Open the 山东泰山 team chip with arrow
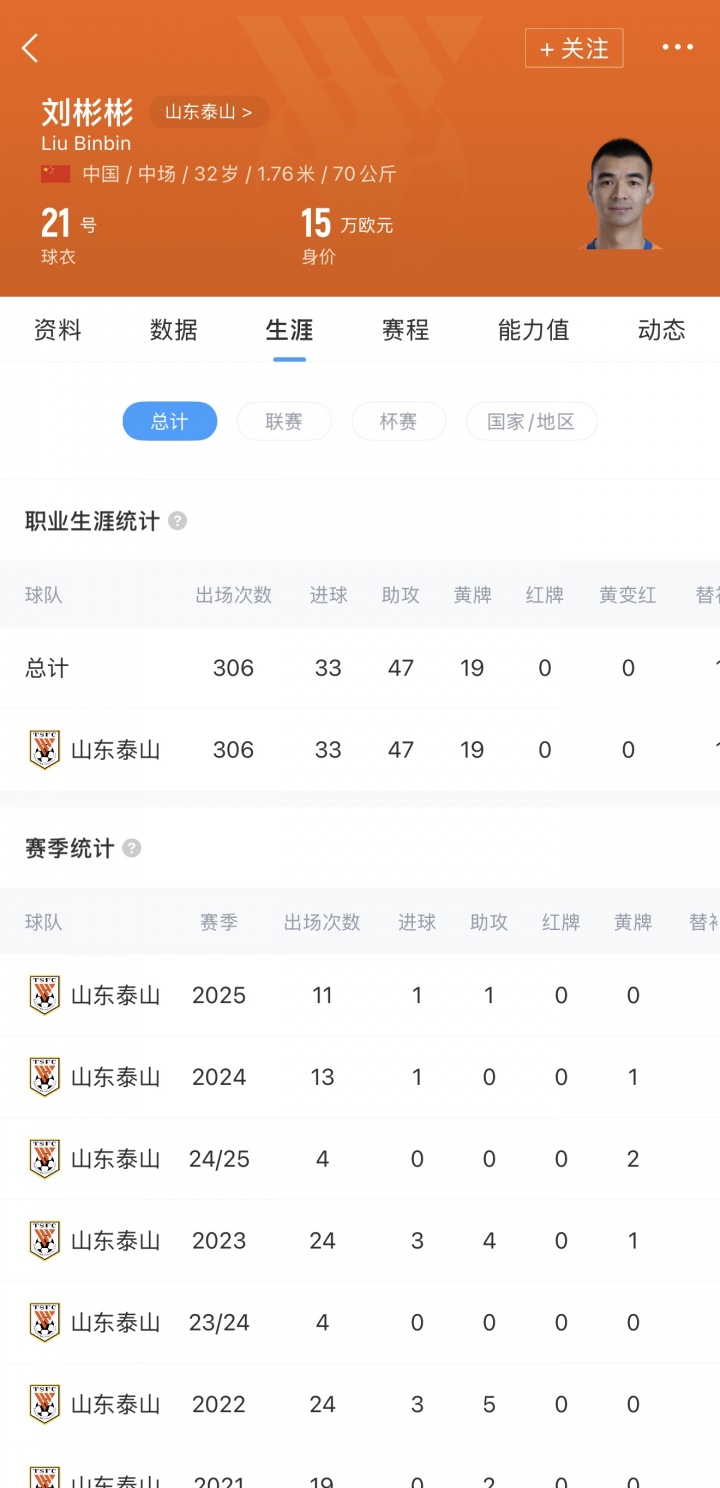The width and height of the screenshot is (720, 1488). pyautogui.click(x=208, y=112)
